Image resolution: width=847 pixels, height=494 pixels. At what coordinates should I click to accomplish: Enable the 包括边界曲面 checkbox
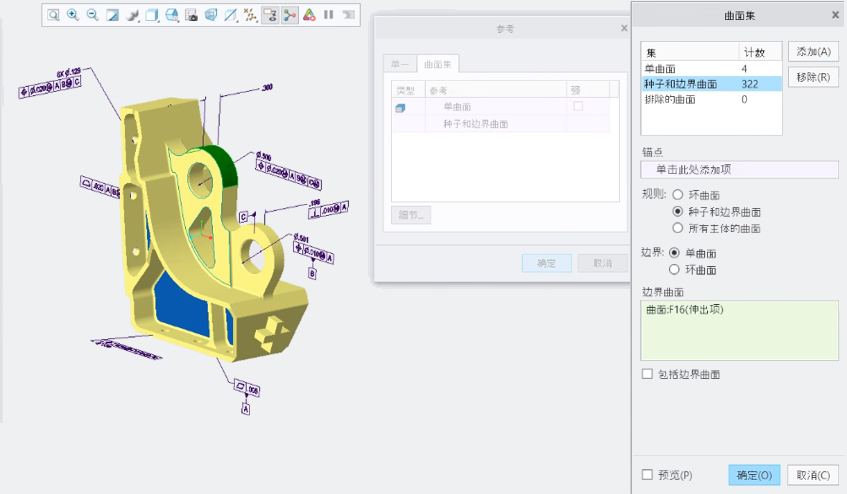click(648, 374)
